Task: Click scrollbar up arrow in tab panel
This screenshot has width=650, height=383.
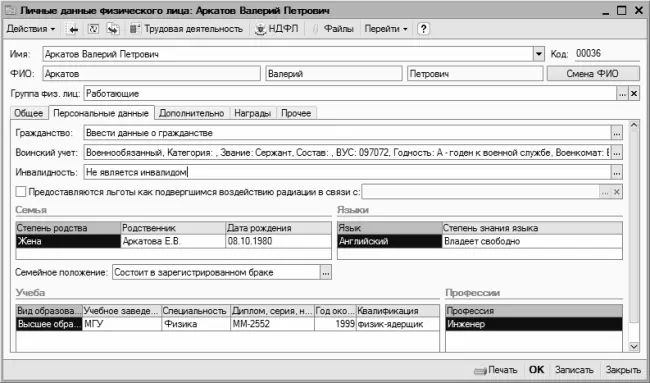Action: 634,125
